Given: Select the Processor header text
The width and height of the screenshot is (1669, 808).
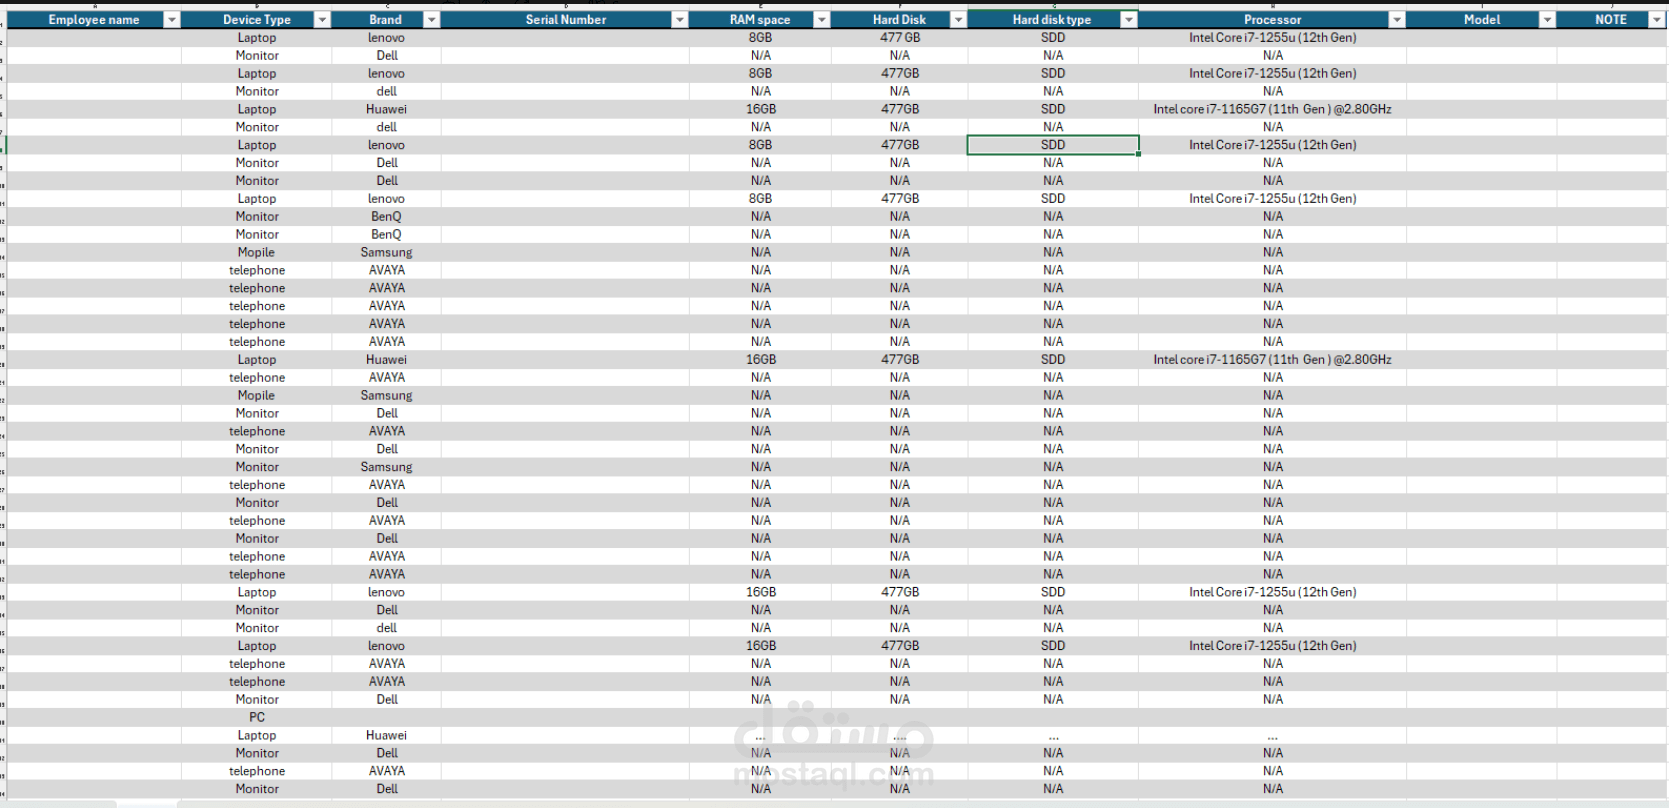Looking at the screenshot, I should [x=1272, y=20].
